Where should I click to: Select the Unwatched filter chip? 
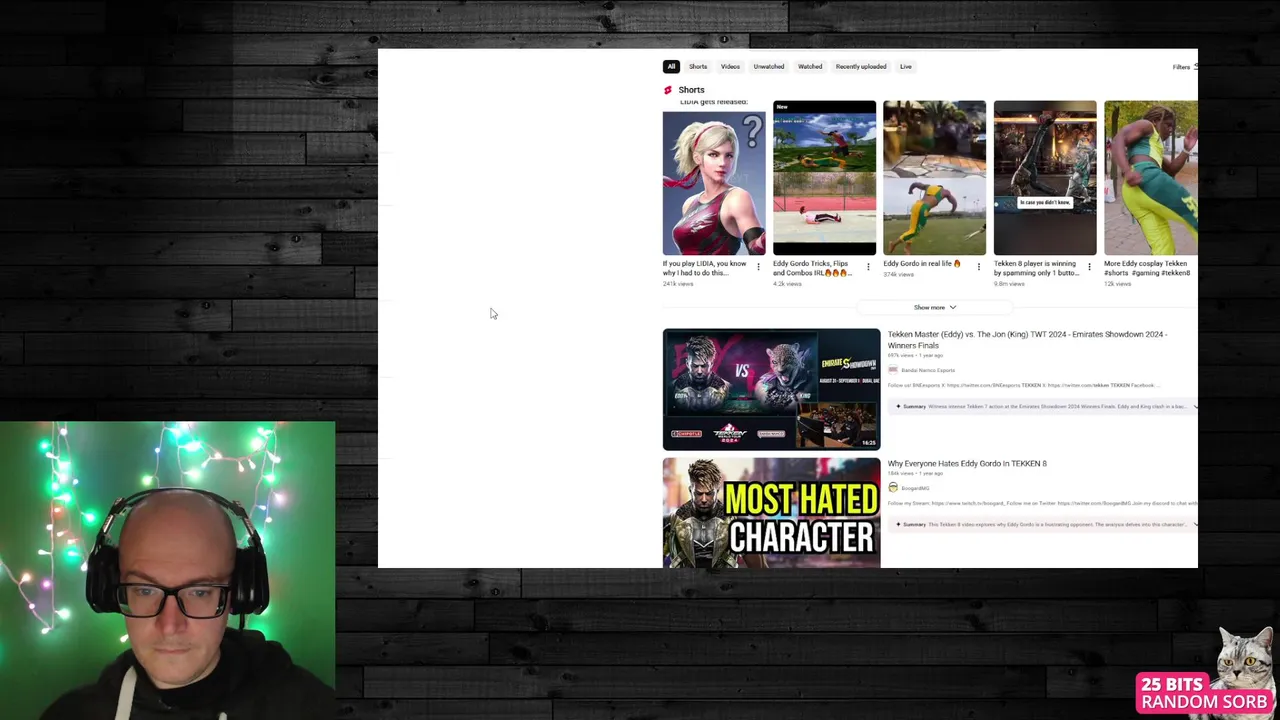click(x=769, y=67)
